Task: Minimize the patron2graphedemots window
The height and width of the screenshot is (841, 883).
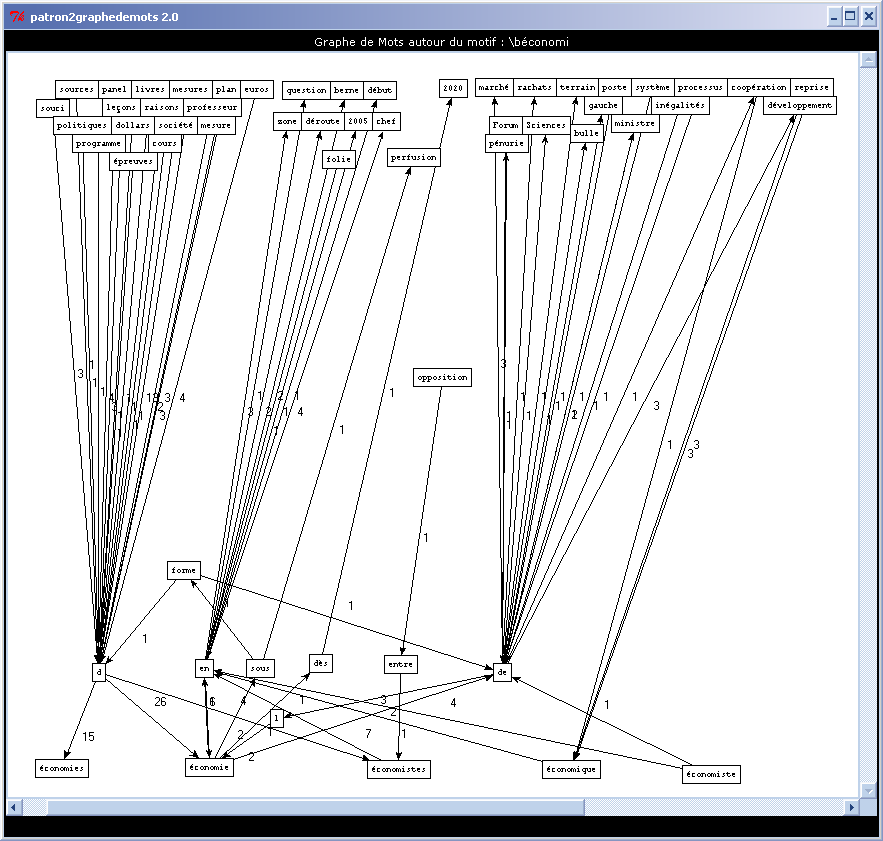Action: [x=835, y=17]
